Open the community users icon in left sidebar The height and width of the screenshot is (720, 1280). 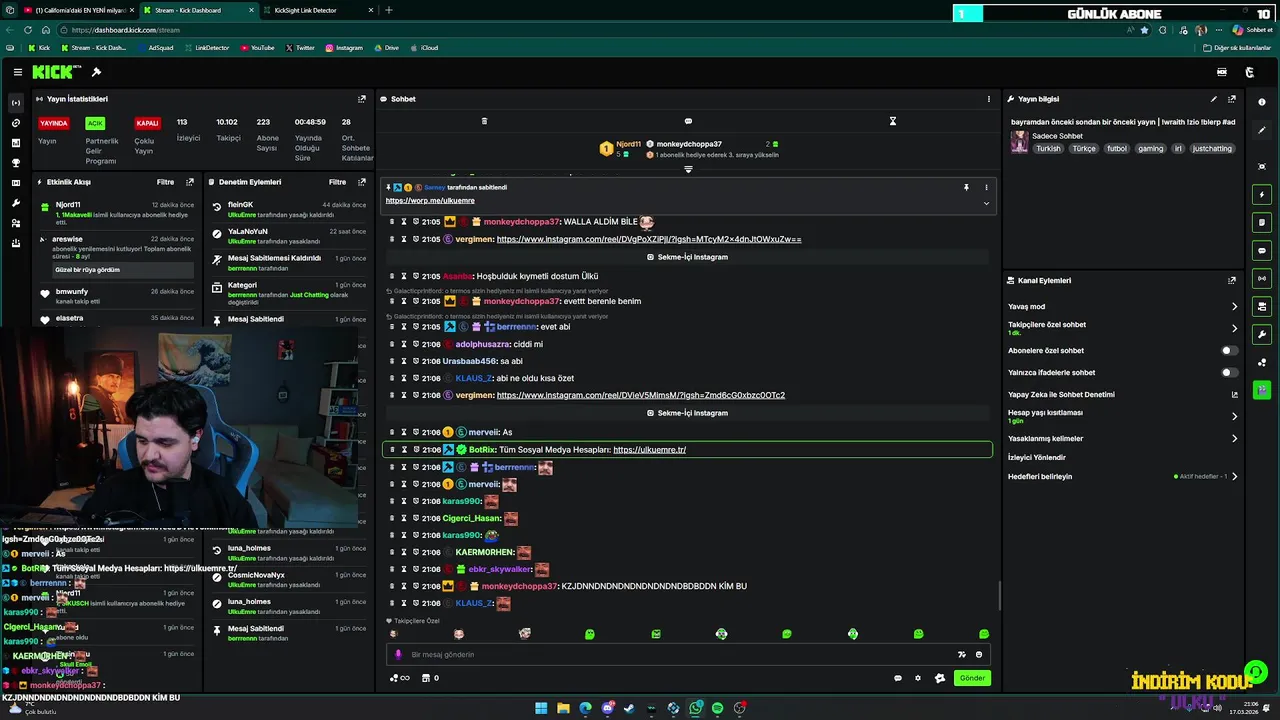pos(15,223)
